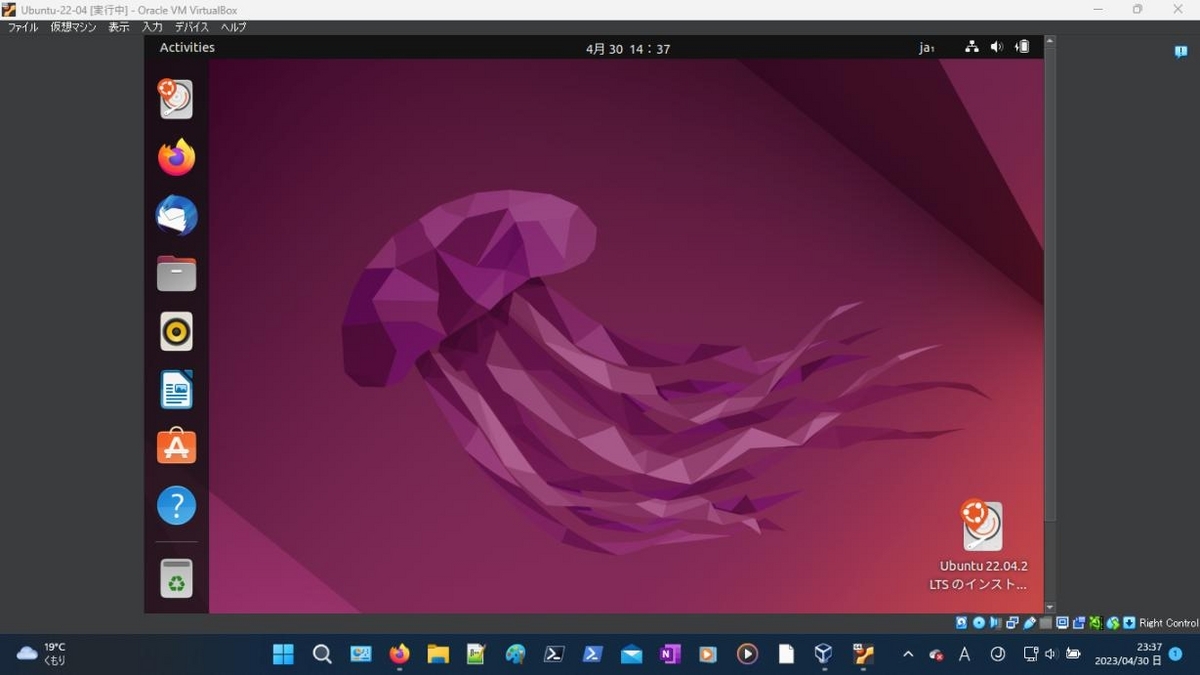Open File Explorer from the taskbar
The height and width of the screenshot is (675, 1200).
(x=438, y=654)
